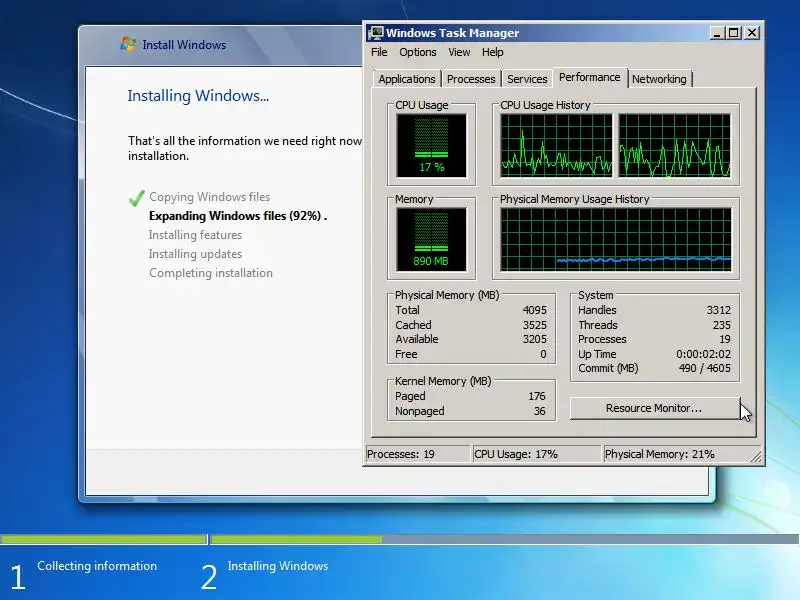Switch to the Services tab
The width and height of the screenshot is (800, 600).
(x=527, y=79)
